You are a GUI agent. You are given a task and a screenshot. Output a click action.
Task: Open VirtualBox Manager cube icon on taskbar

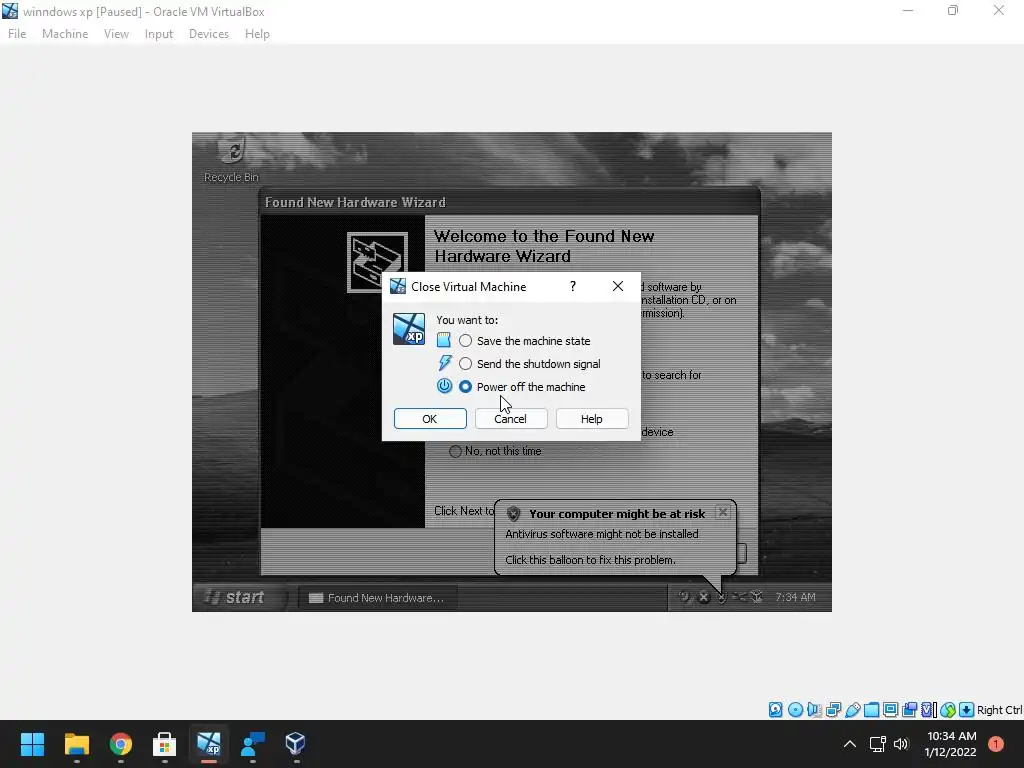[295, 744]
